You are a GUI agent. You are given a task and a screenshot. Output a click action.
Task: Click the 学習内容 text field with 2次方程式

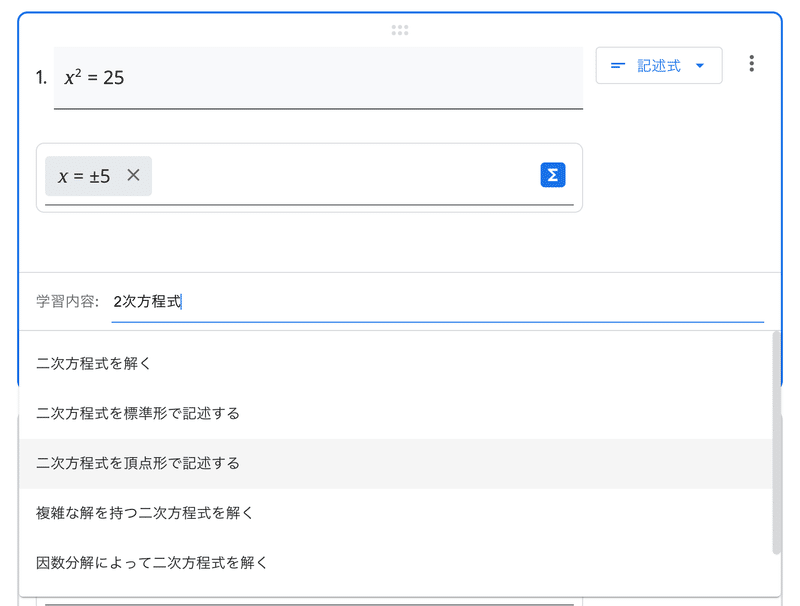(x=437, y=302)
